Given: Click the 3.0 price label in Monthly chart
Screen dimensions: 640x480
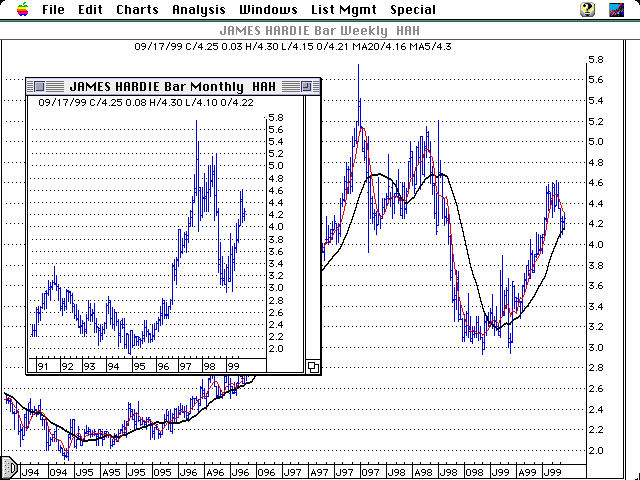Looking at the screenshot, I should 276,288.
